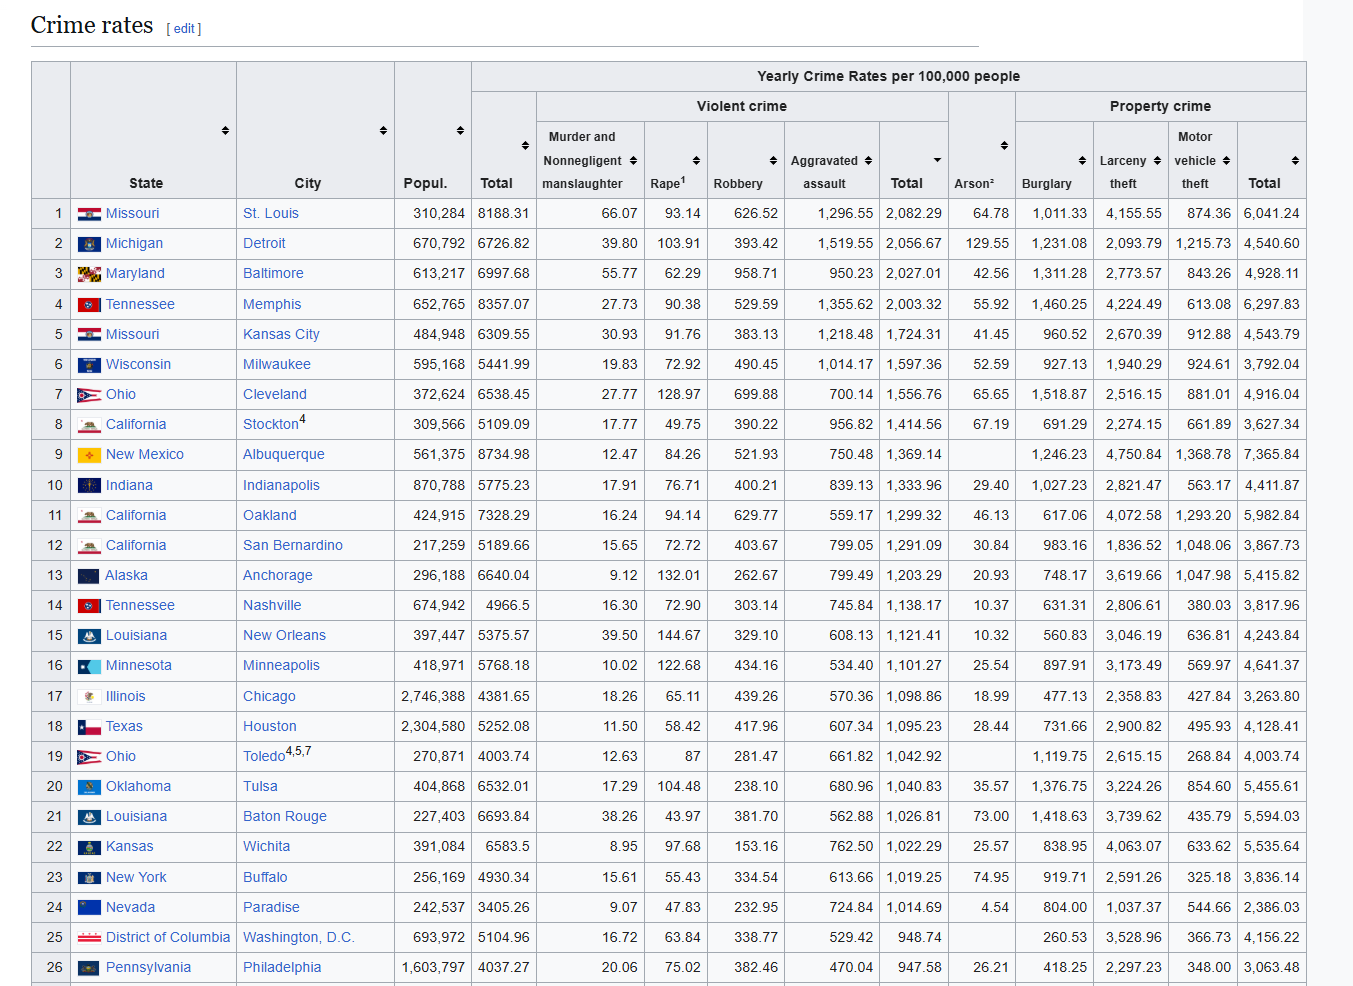Click the Maryland flag icon
The height and width of the screenshot is (986, 1353).
(89, 274)
